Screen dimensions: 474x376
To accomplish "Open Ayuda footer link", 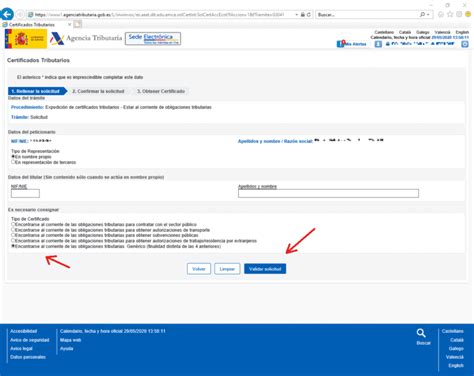I will point(66,348).
